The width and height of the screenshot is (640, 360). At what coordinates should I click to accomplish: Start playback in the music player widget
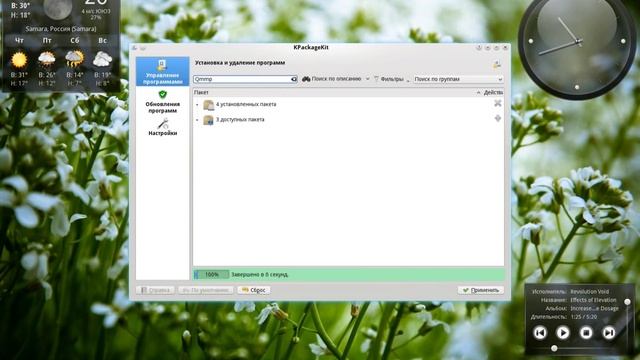coord(563,333)
